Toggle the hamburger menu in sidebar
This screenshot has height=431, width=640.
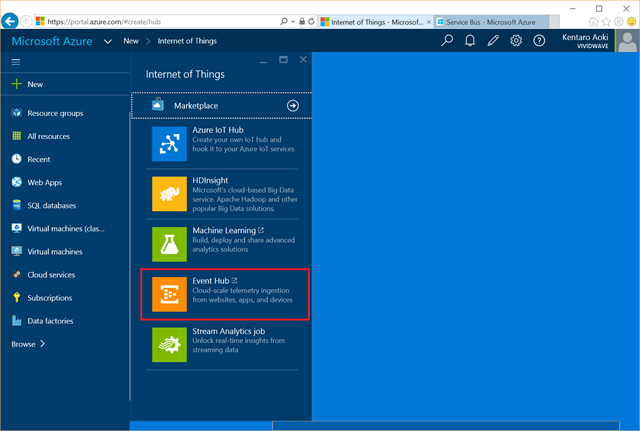(16, 62)
